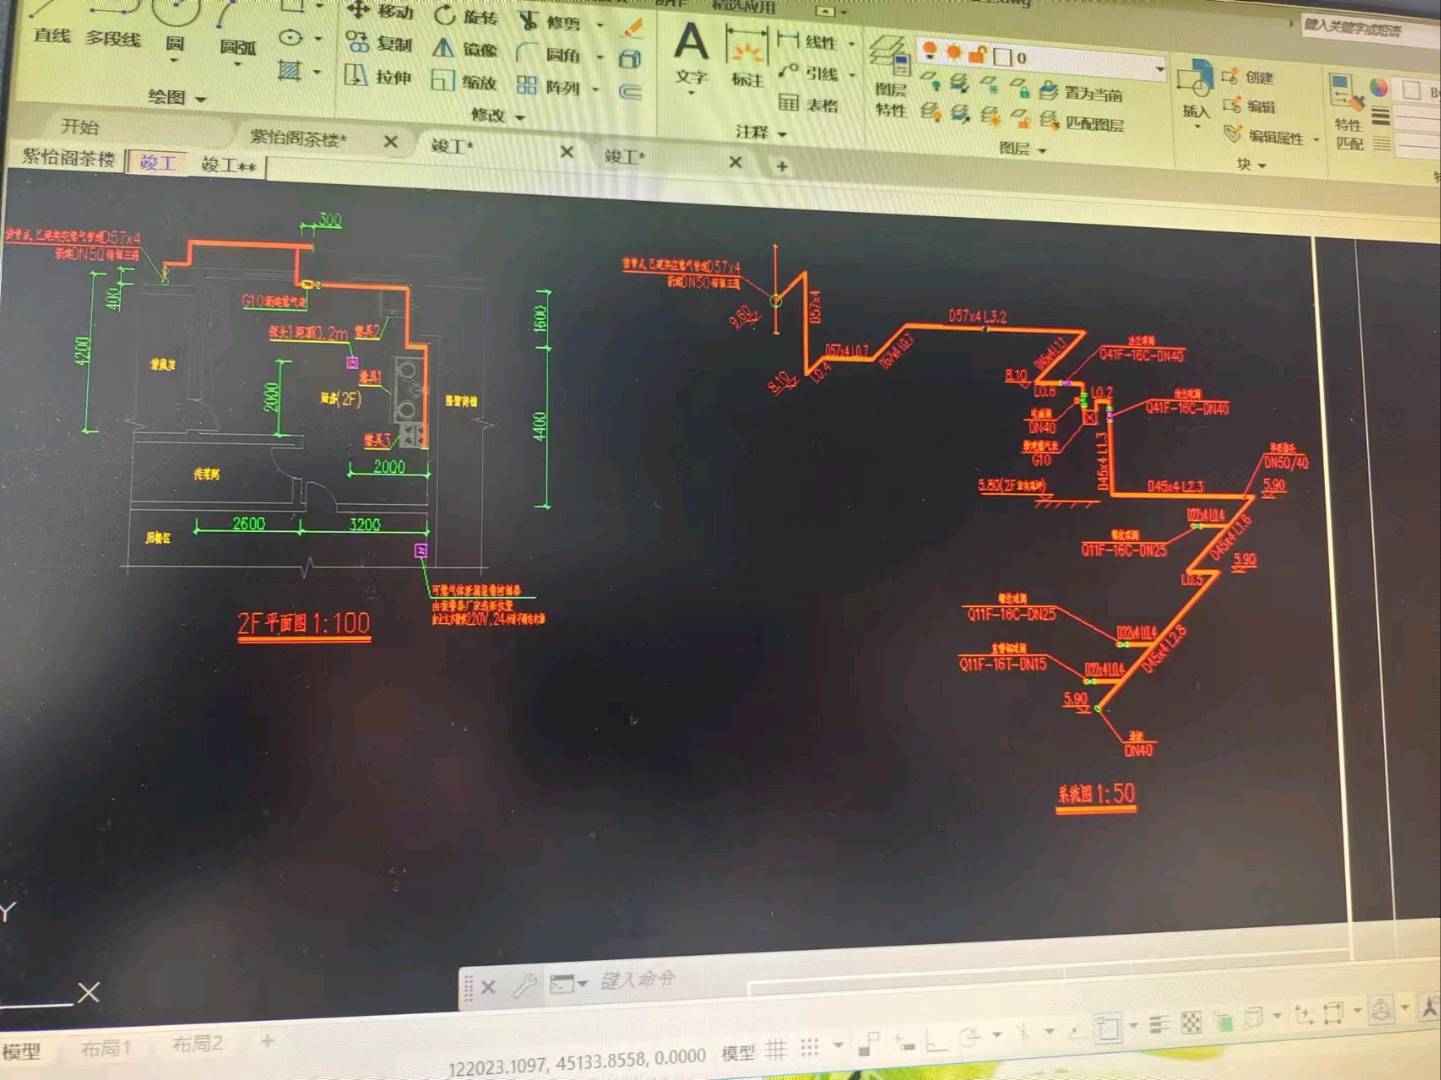Viewport: 1441px width, 1080px height.
Task: Select the 多段线 polyline tool
Action: pos(113,28)
